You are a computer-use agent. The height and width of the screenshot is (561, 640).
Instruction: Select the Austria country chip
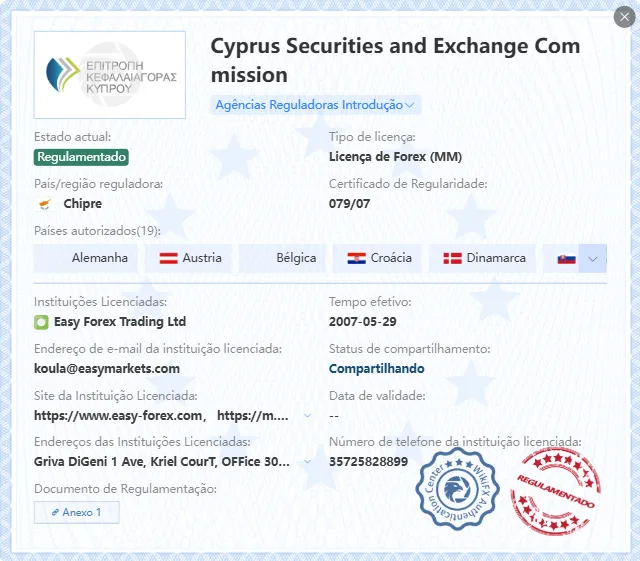(190, 258)
